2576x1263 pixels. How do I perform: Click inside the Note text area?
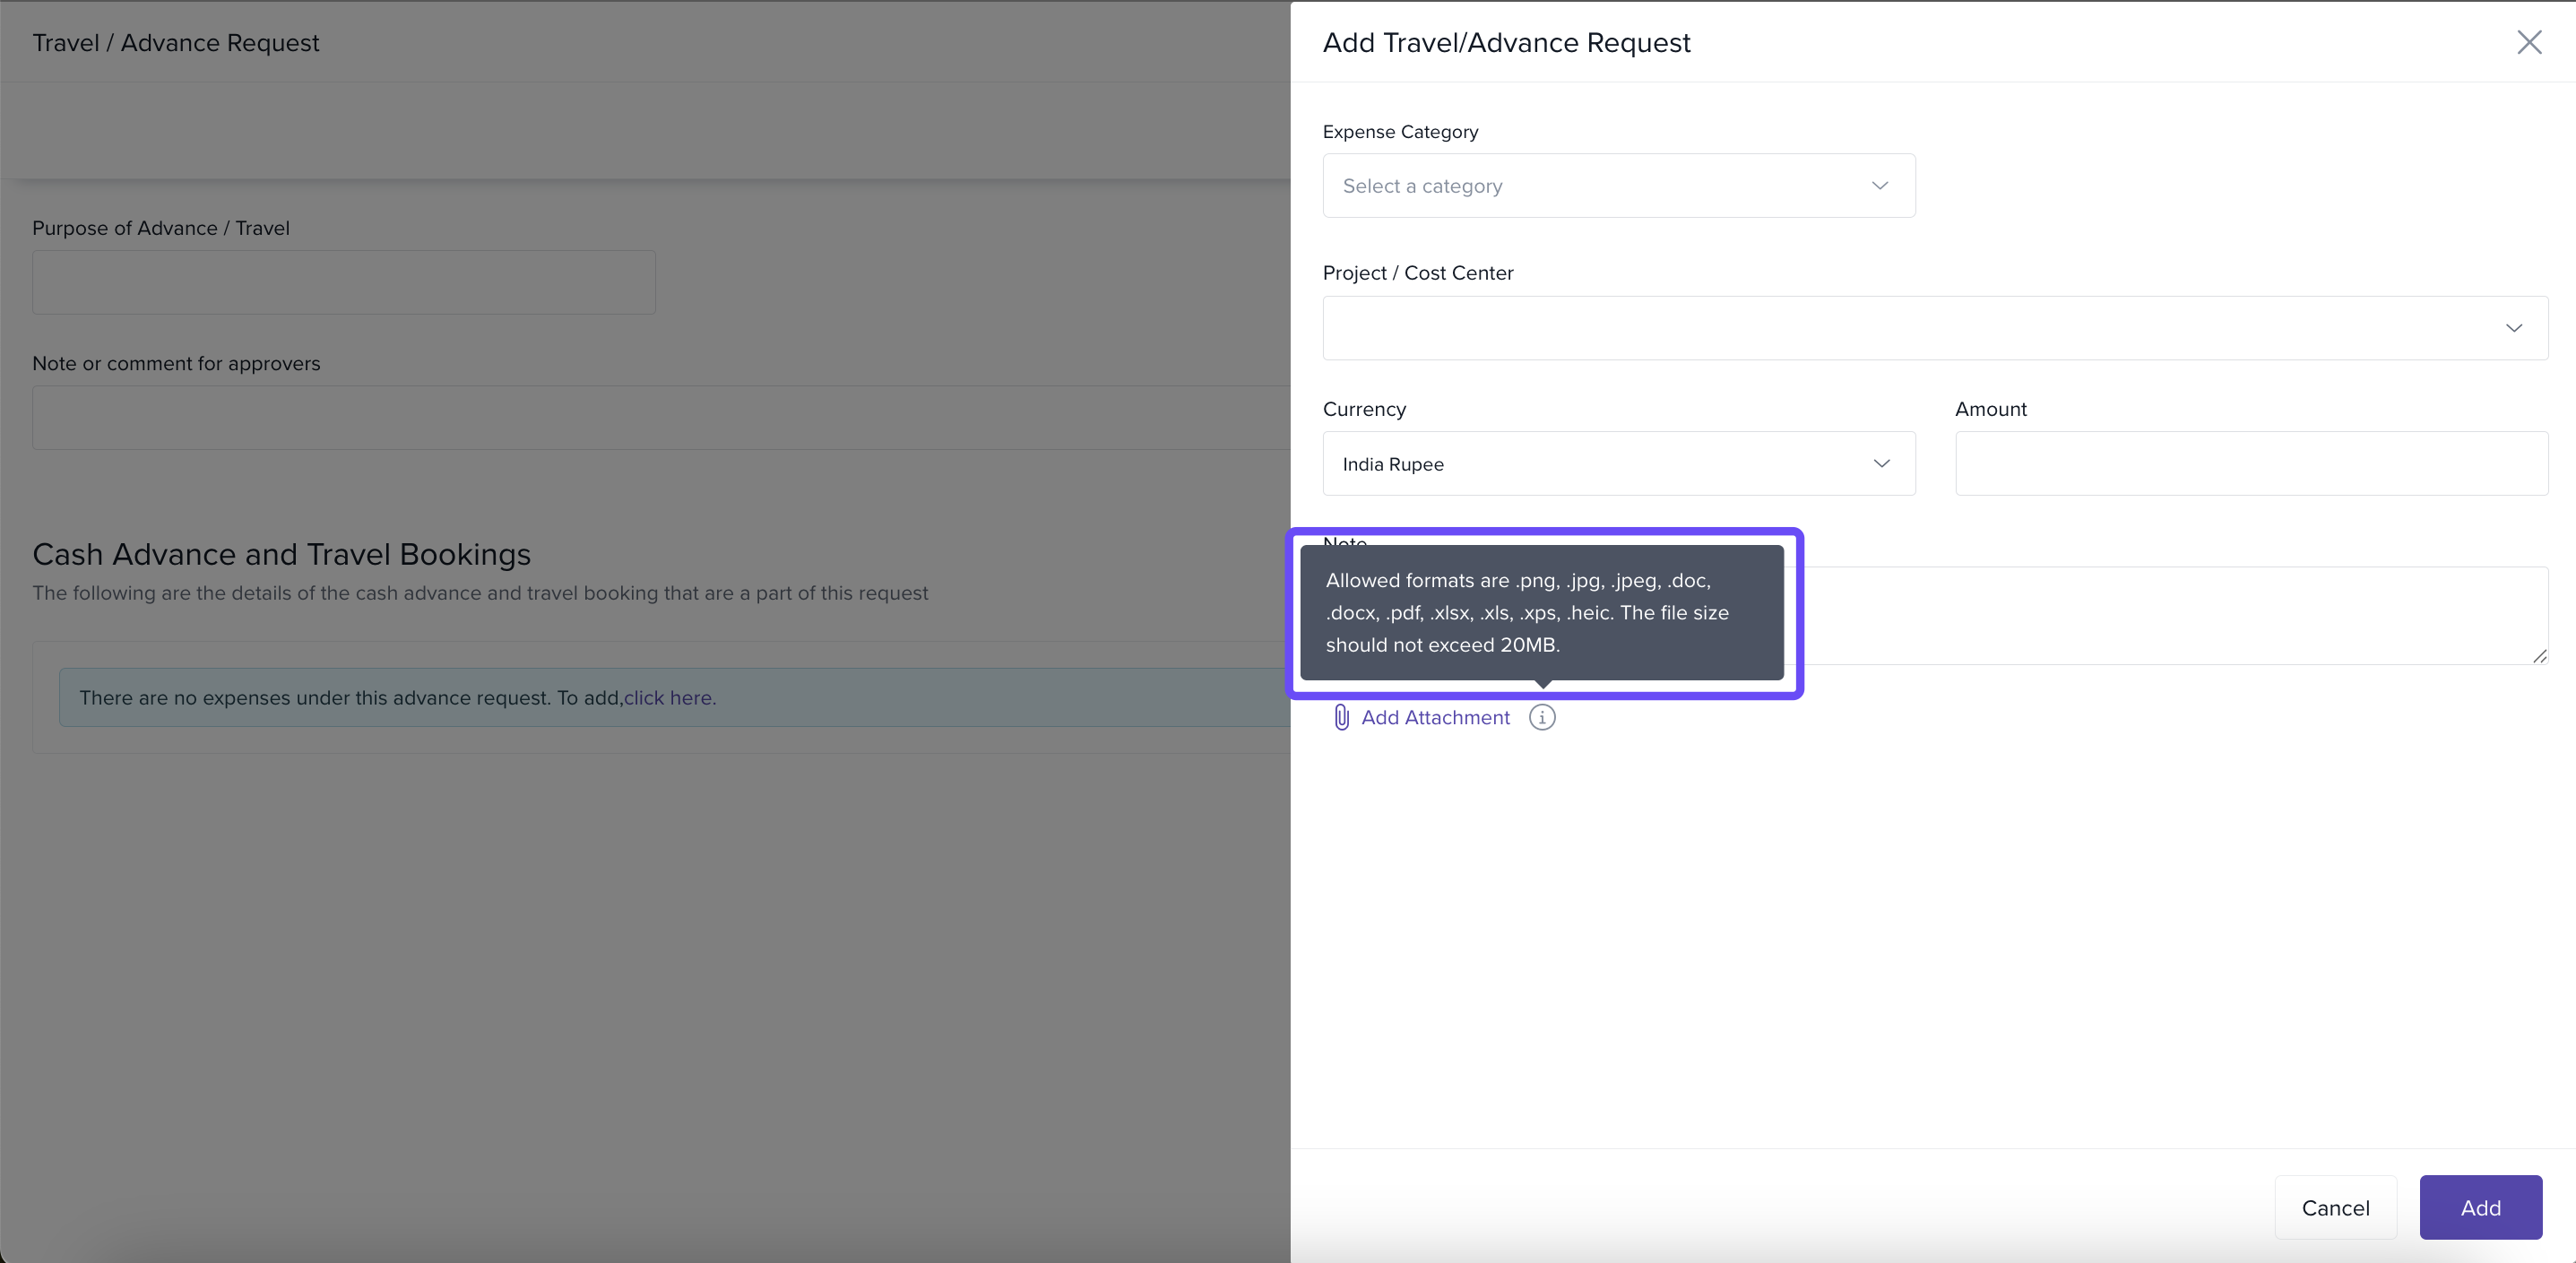click(x=2150, y=615)
